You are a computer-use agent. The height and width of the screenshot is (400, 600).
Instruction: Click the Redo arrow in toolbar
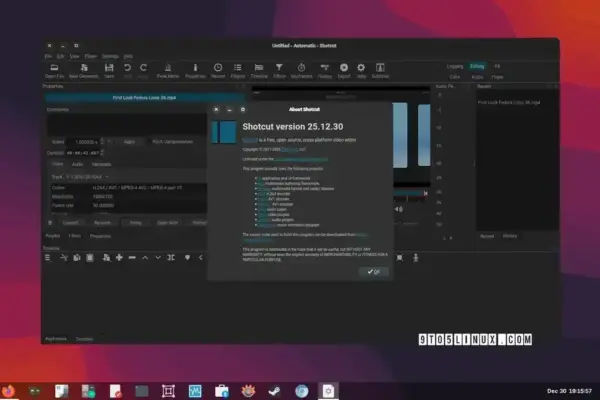[x=143, y=68]
